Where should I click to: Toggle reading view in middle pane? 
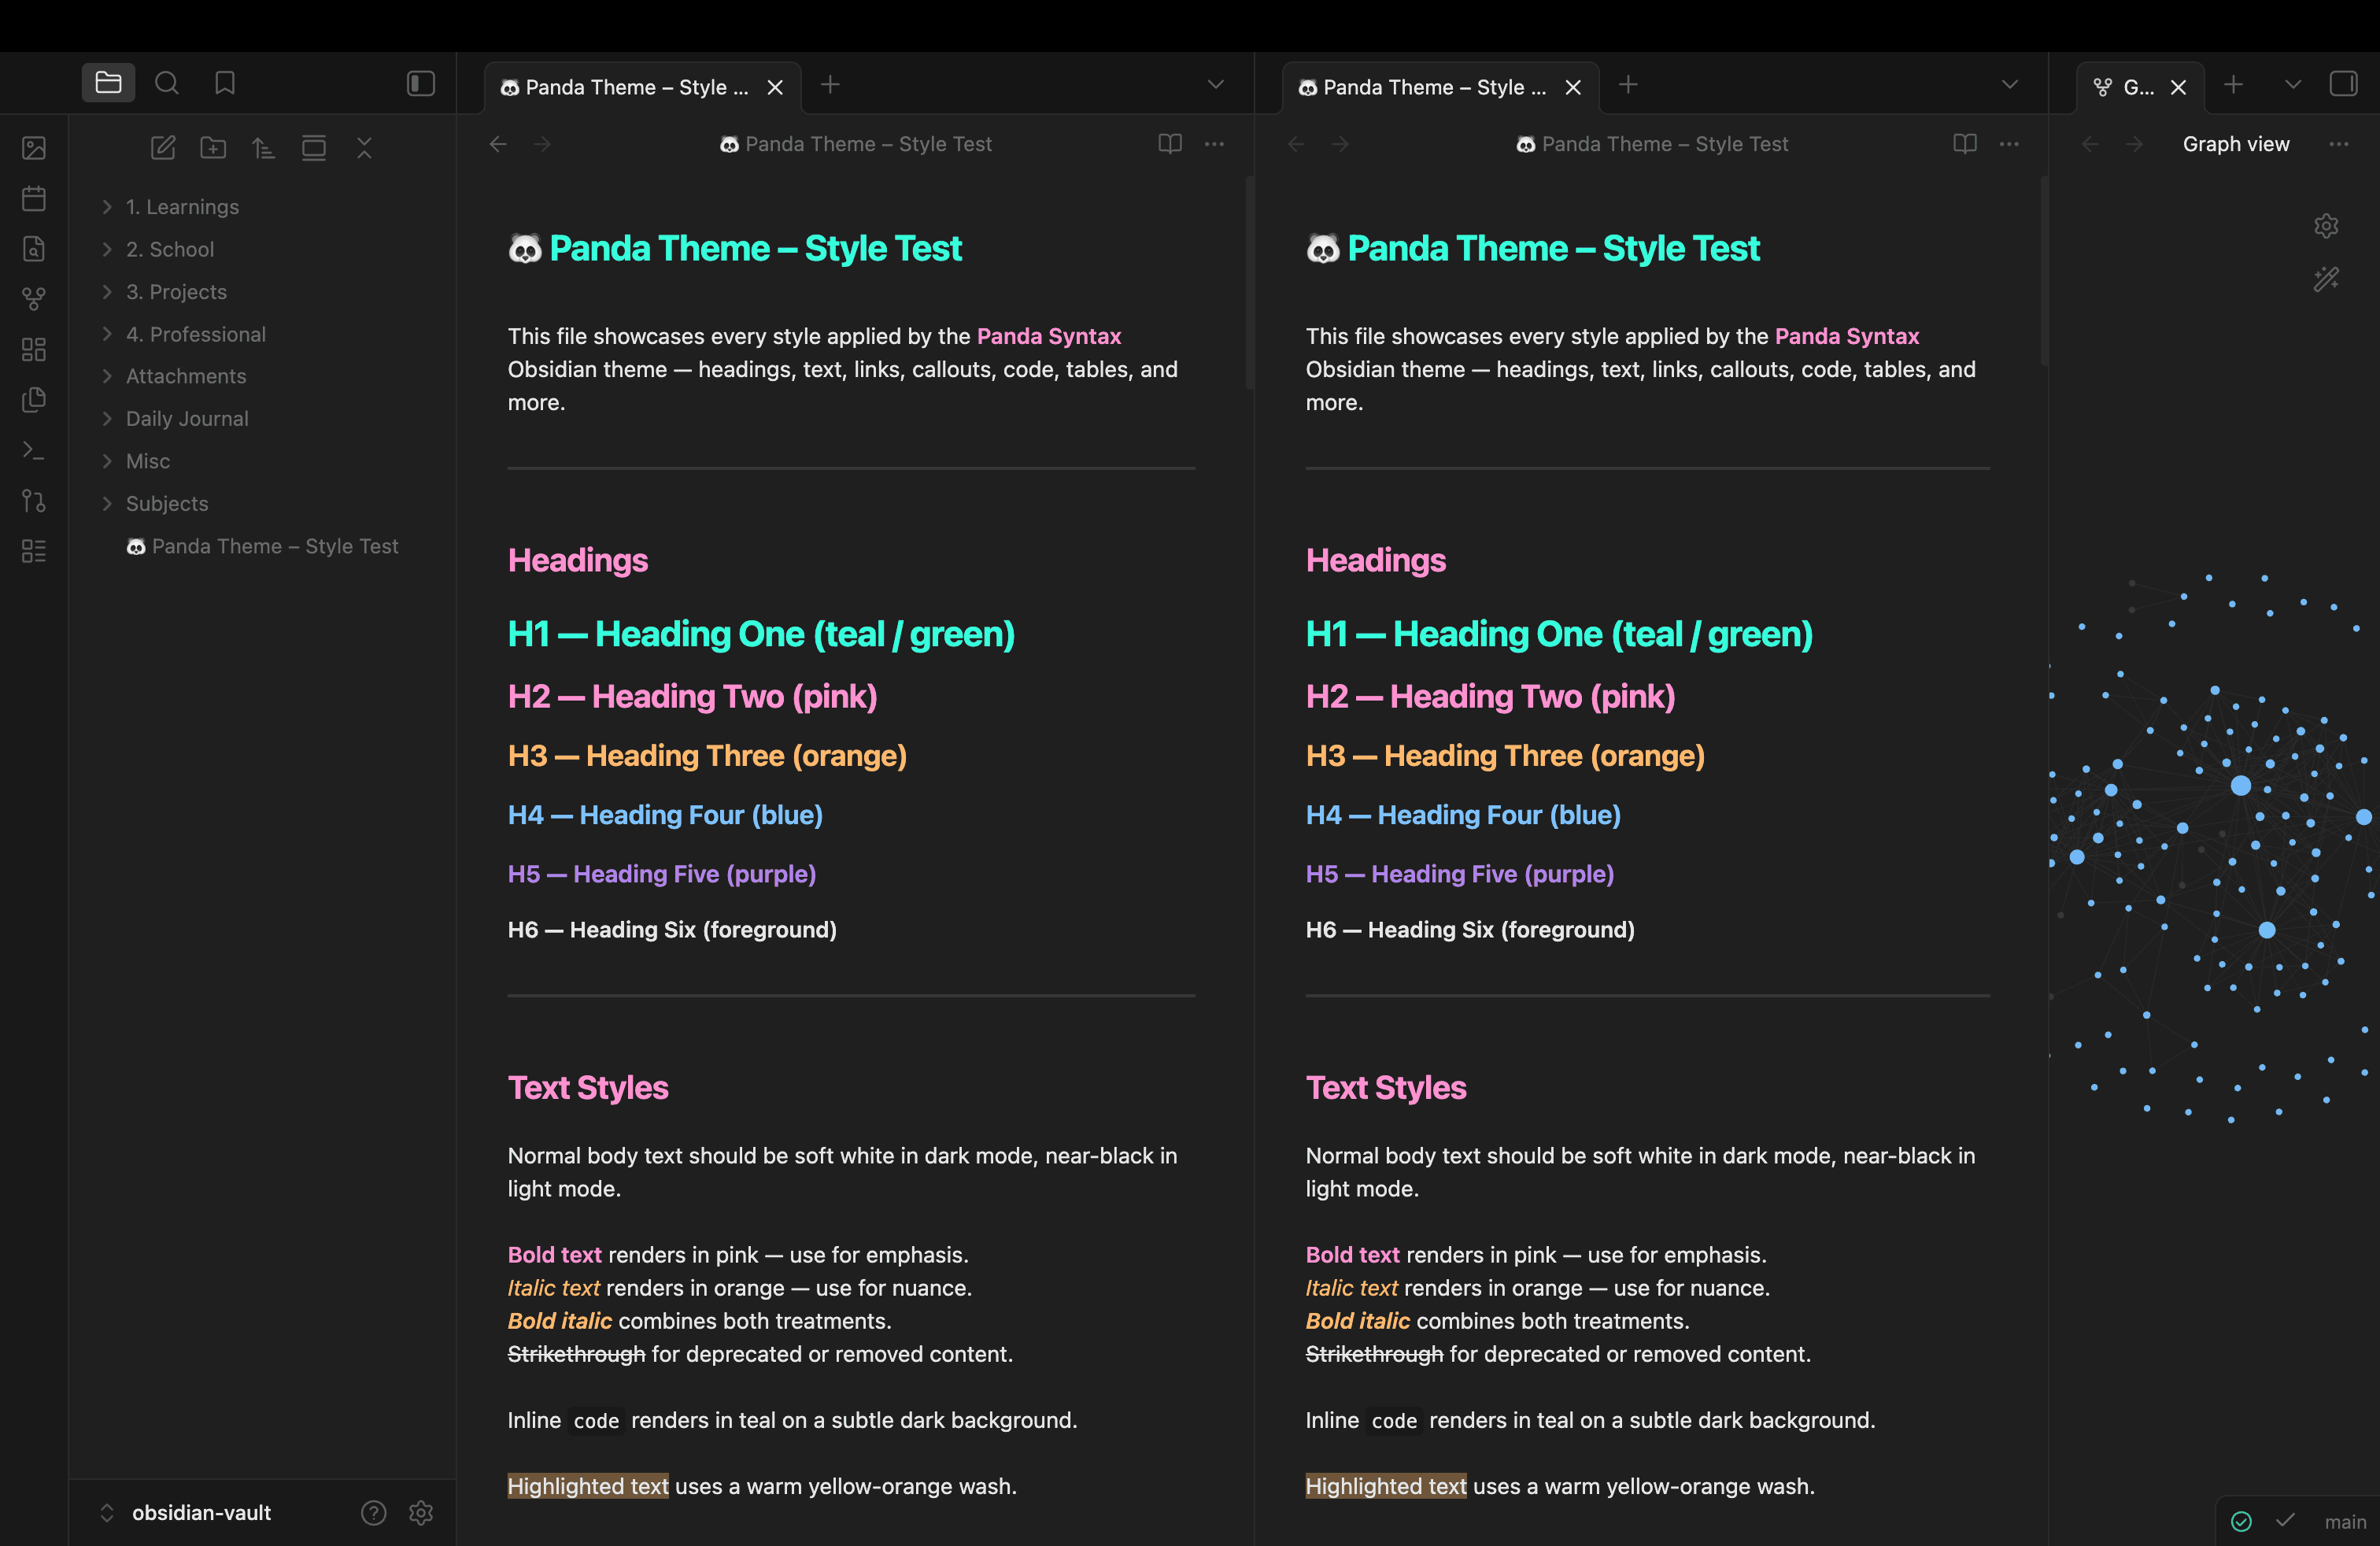1965,144
